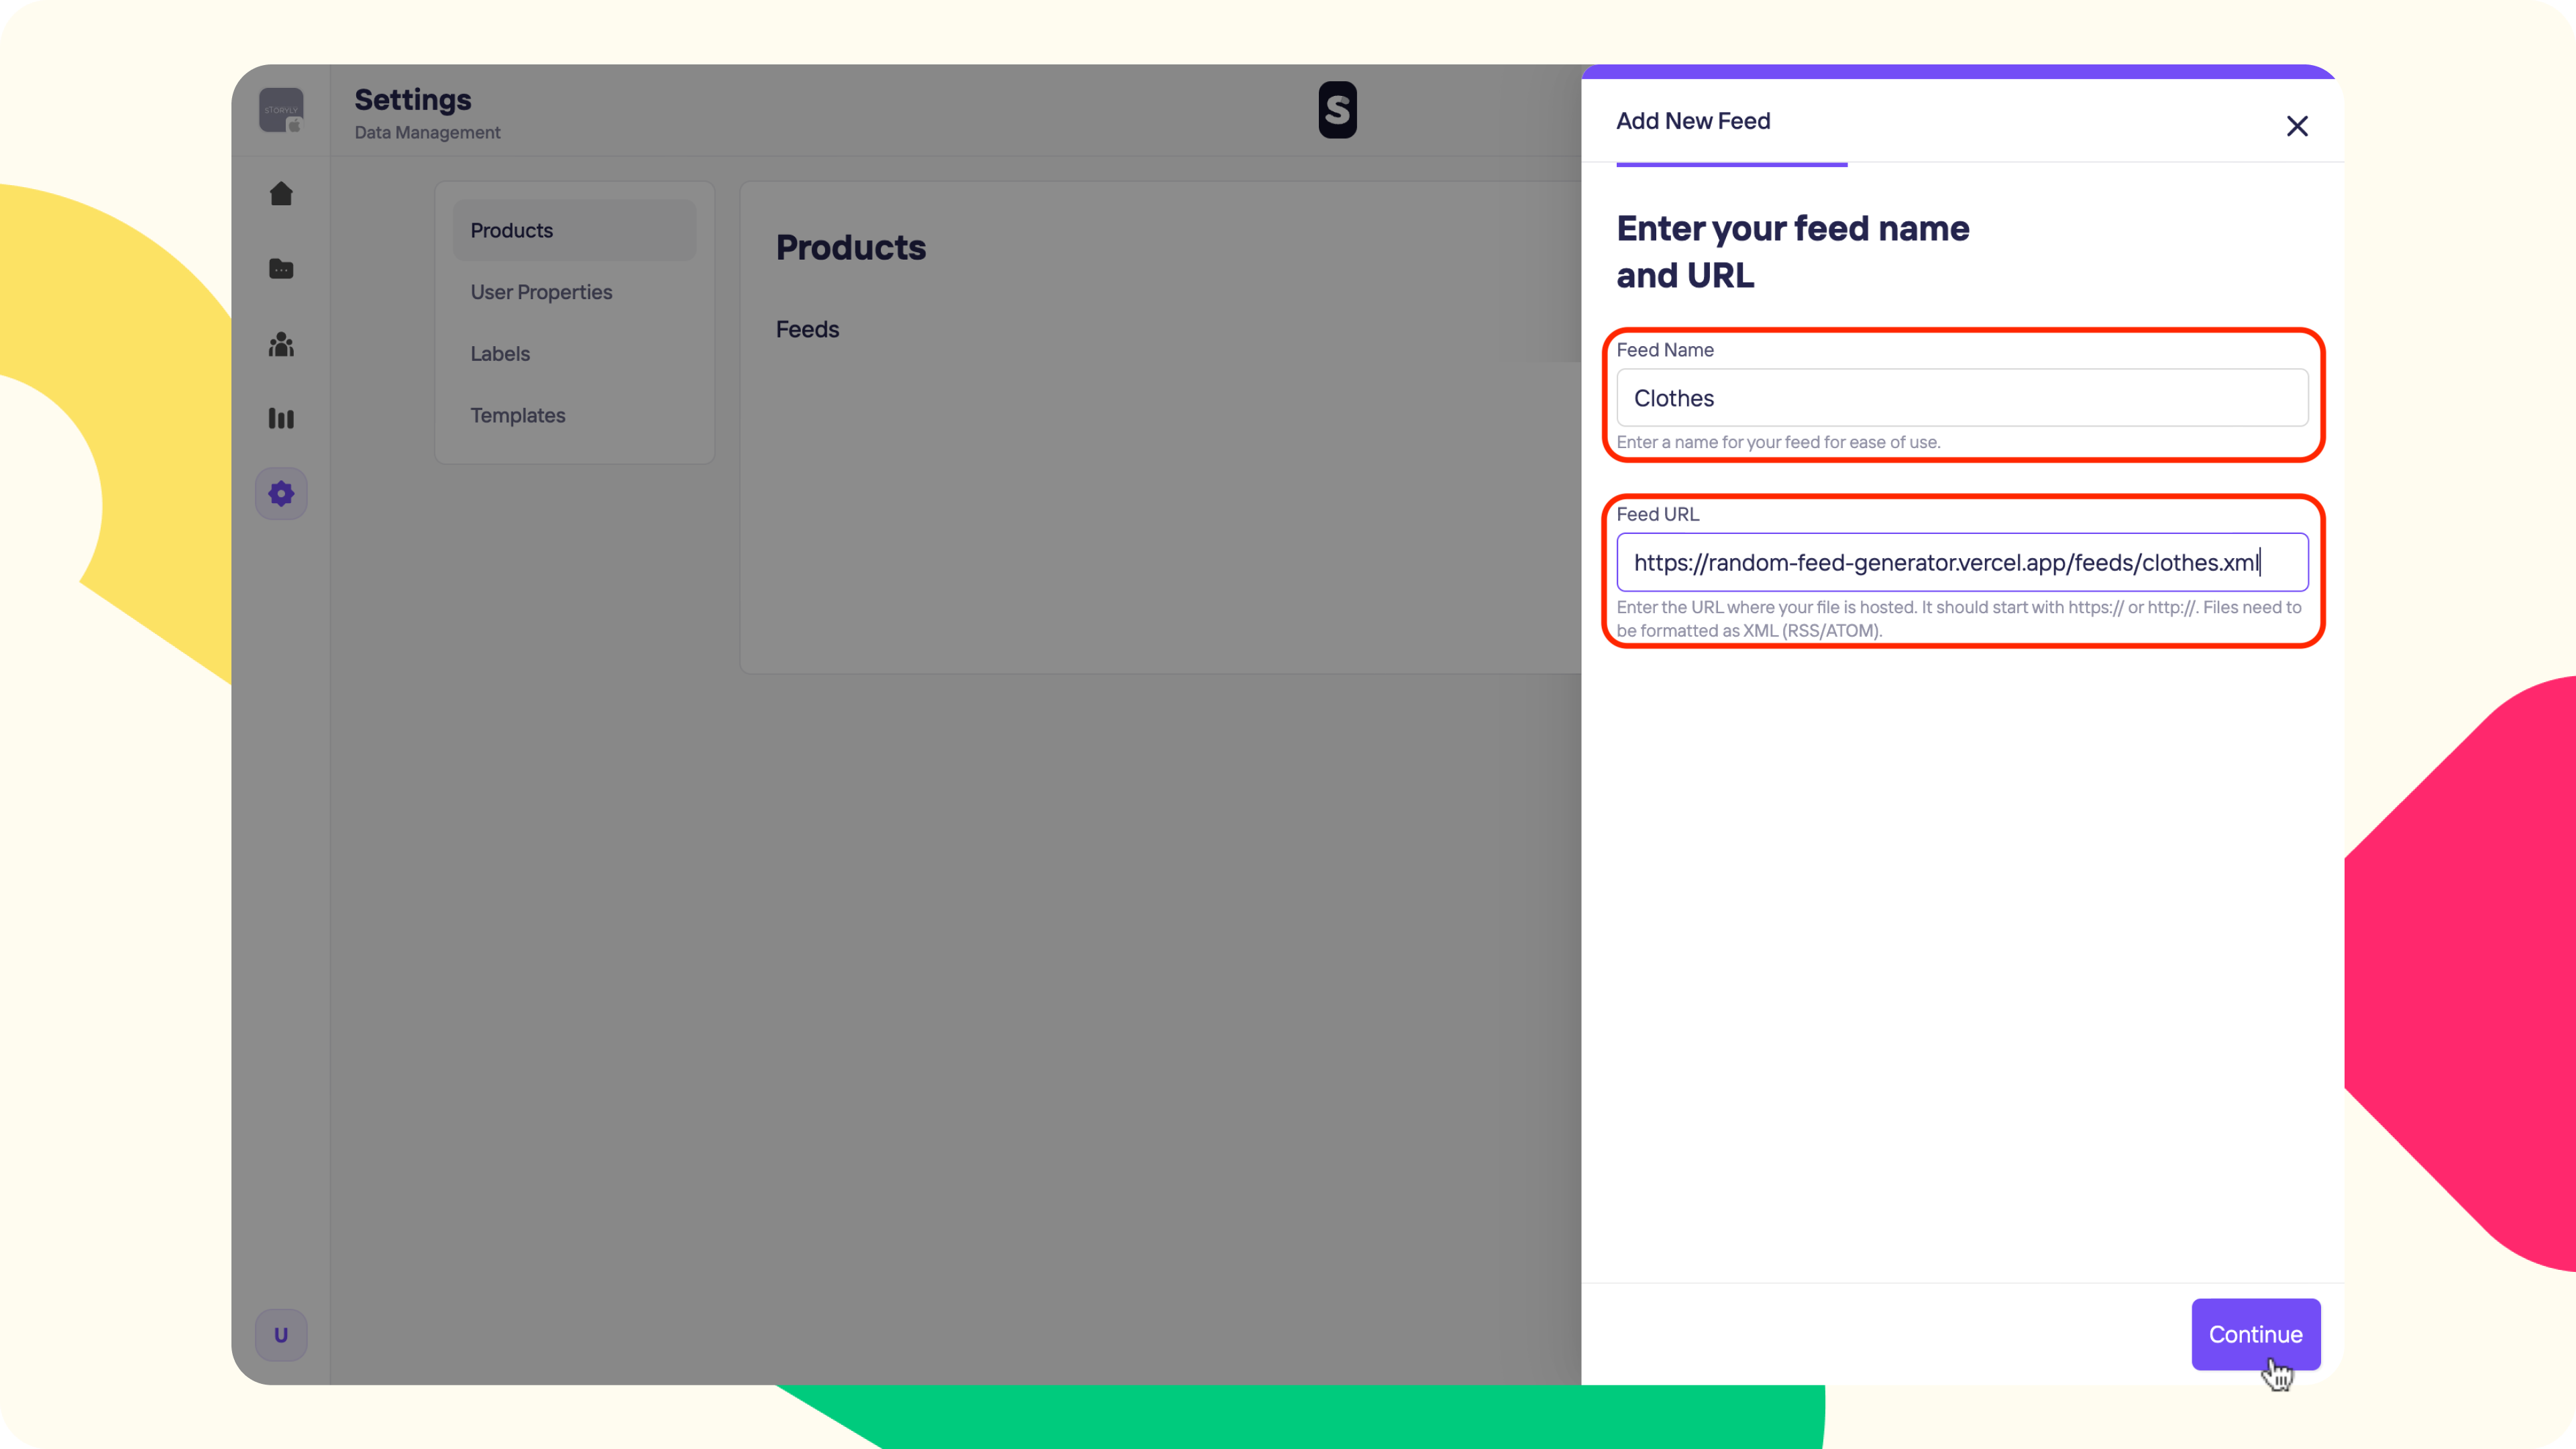Click the Feeds section heading

(x=807, y=329)
